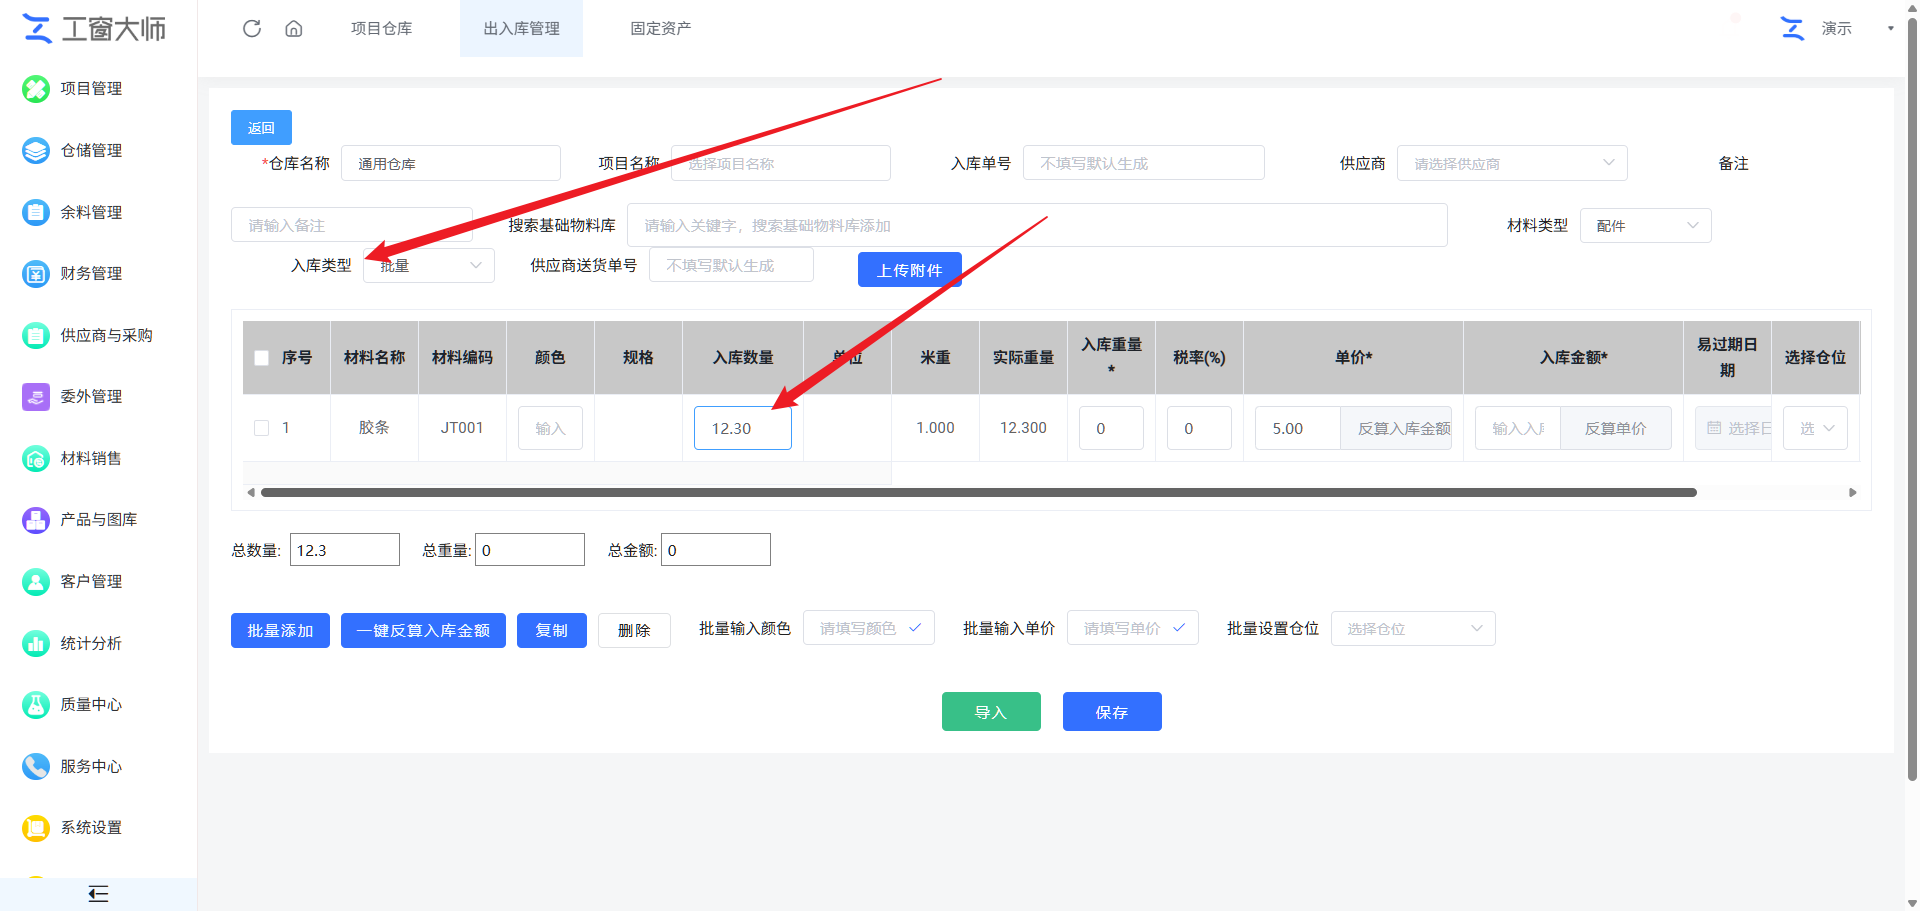Image resolution: width=1920 pixels, height=911 pixels.
Task: Open the 易过期日期 date picker in row 1
Action: point(1734,428)
